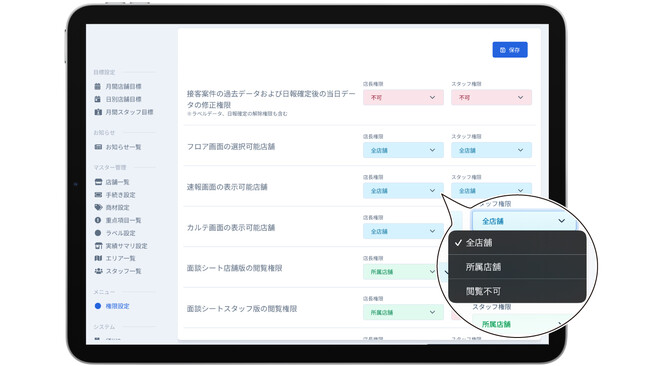
Task: Choose 所属店舗 in the open dropdown list
Action: pyautogui.click(x=517, y=267)
